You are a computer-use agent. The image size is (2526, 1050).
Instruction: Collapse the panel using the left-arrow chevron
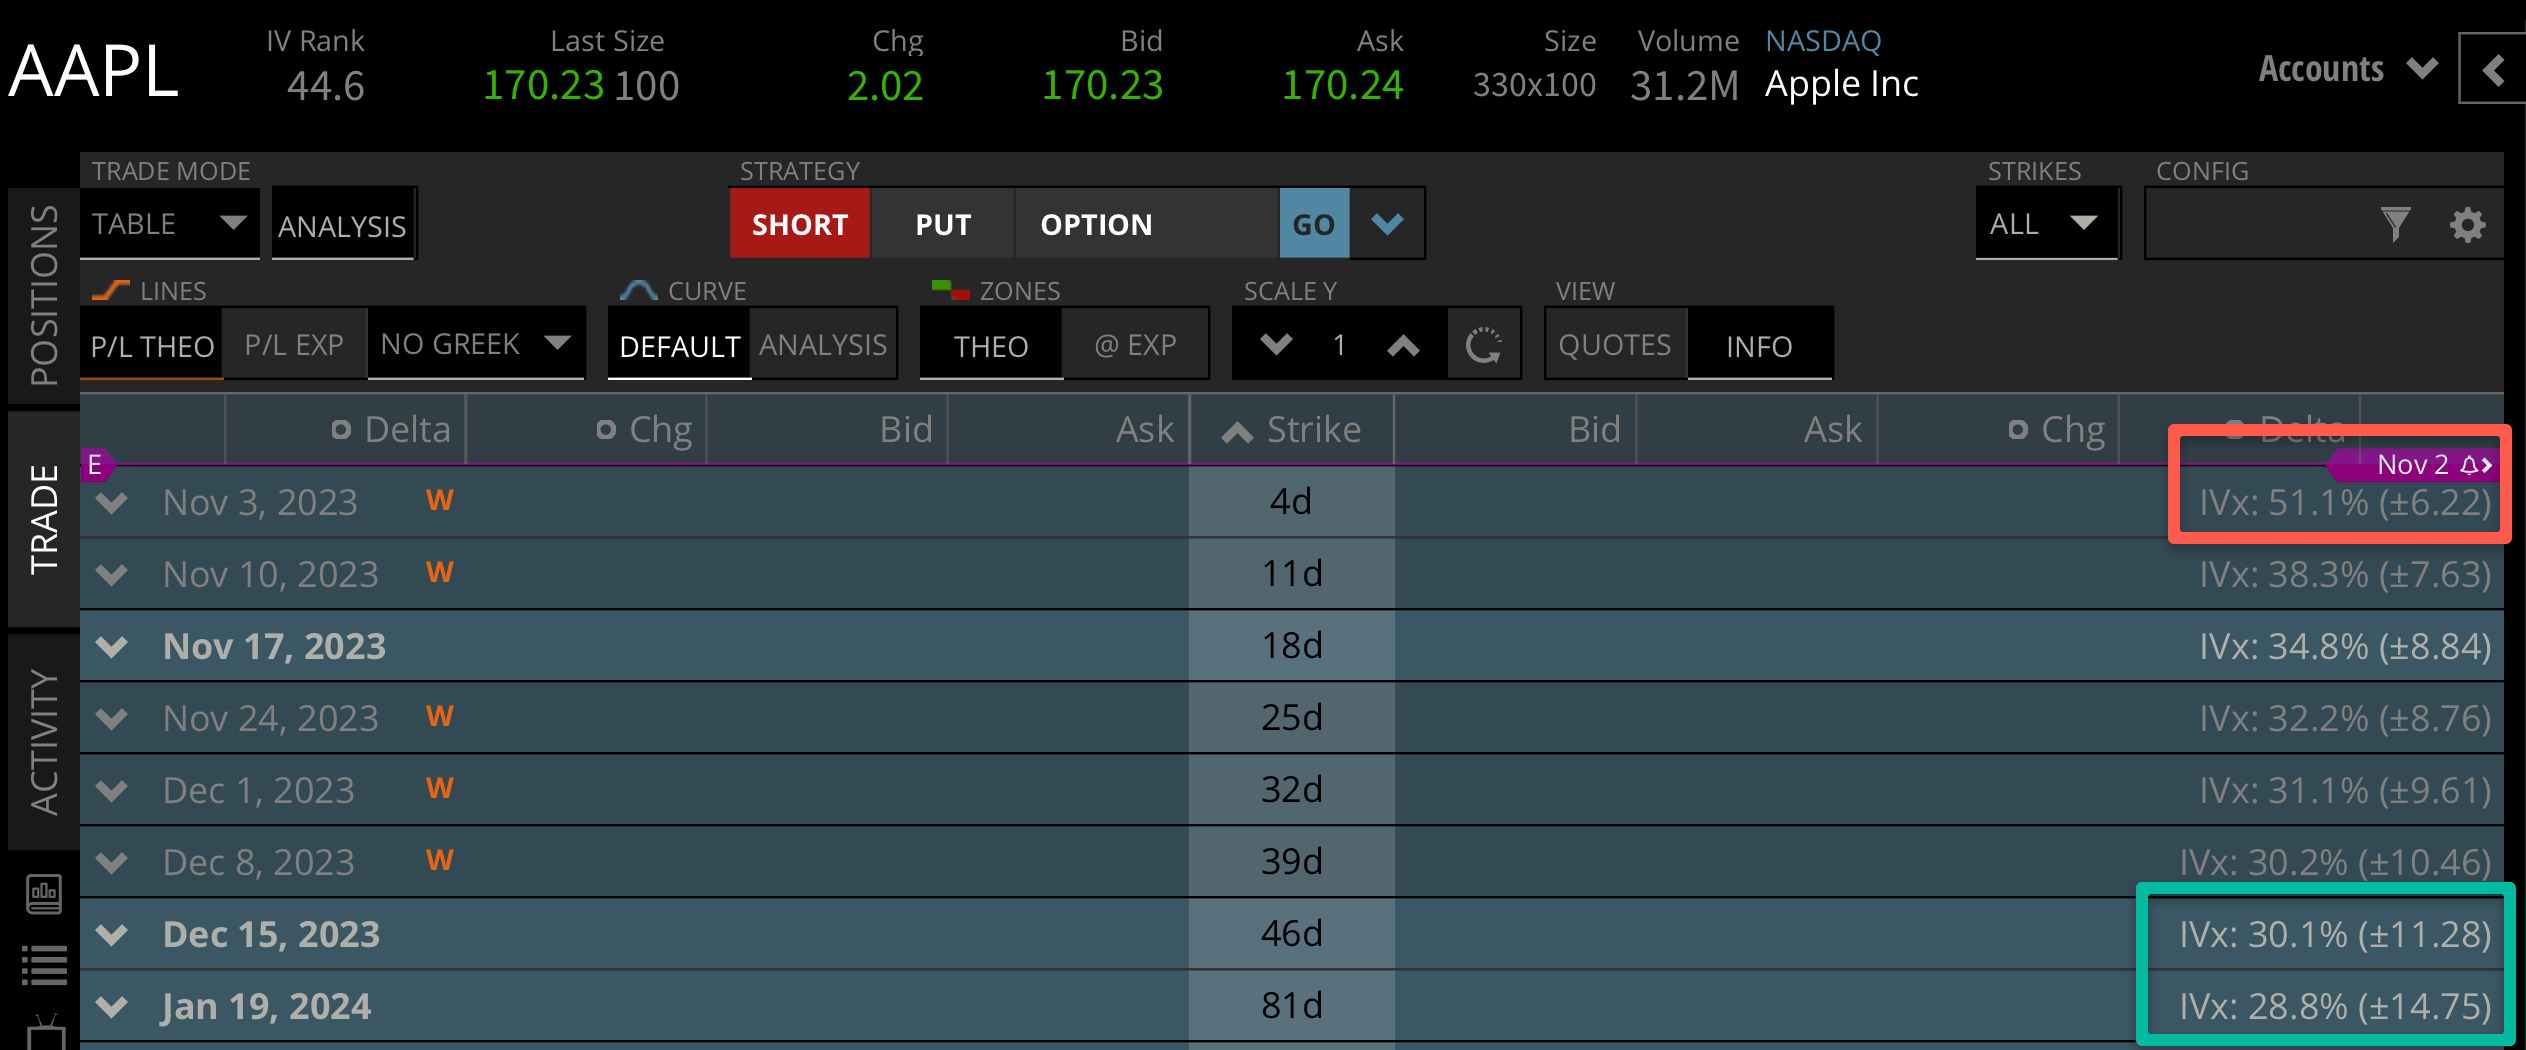coord(2492,68)
